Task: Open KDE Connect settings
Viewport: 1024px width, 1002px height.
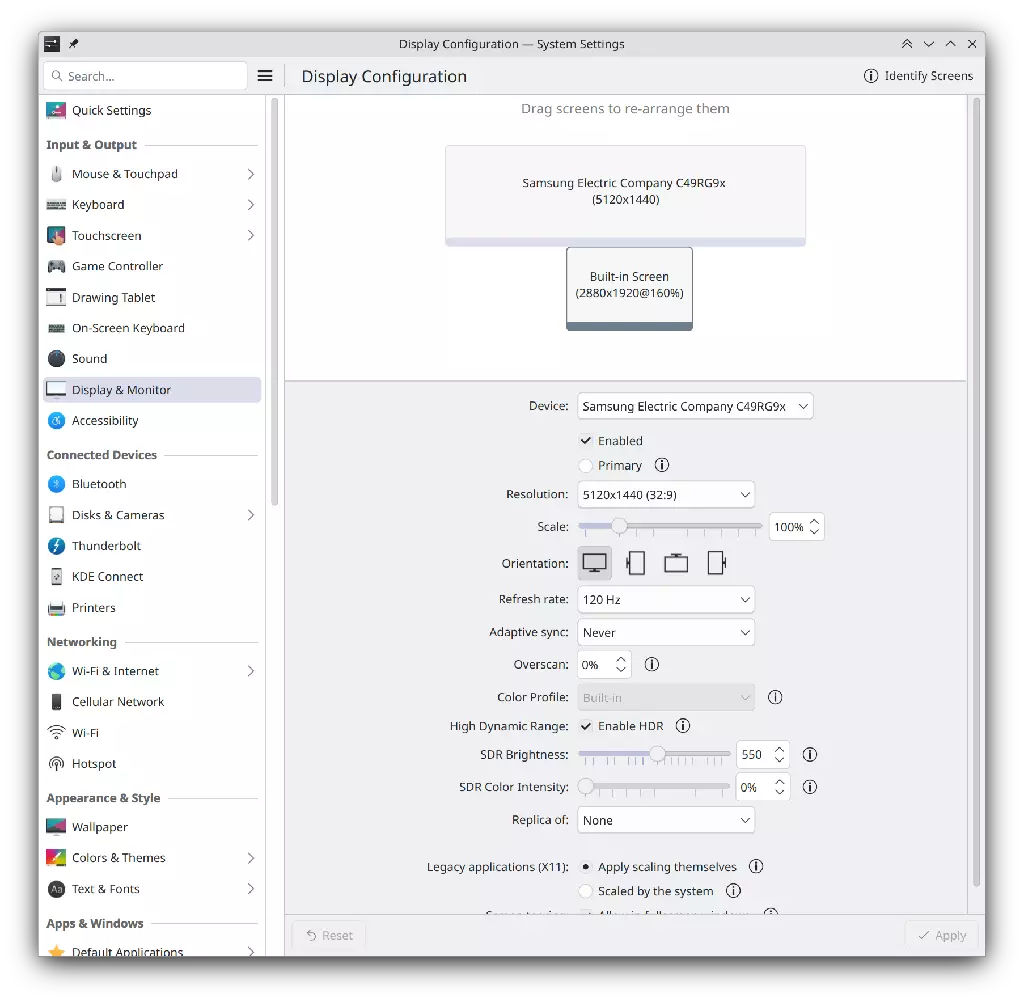Action: coord(152,577)
